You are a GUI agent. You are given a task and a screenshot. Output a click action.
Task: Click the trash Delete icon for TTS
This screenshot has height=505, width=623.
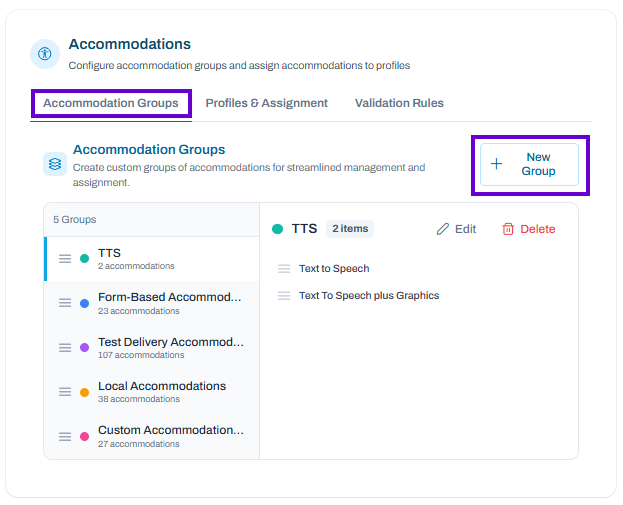pos(508,229)
